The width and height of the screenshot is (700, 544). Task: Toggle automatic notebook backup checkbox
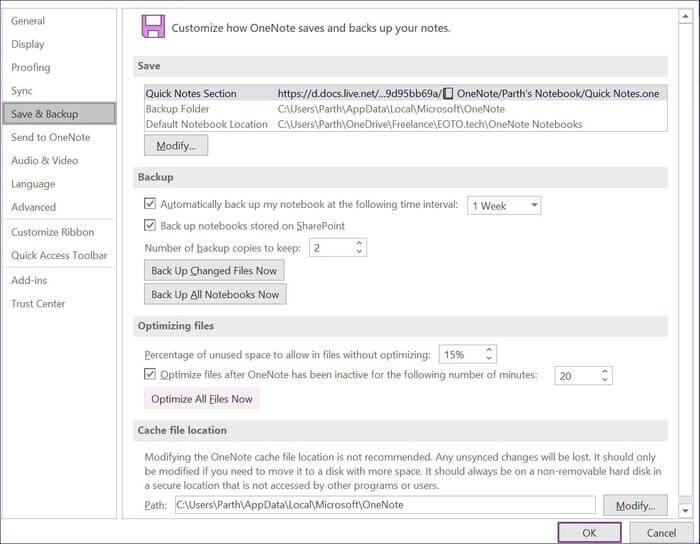coord(150,204)
